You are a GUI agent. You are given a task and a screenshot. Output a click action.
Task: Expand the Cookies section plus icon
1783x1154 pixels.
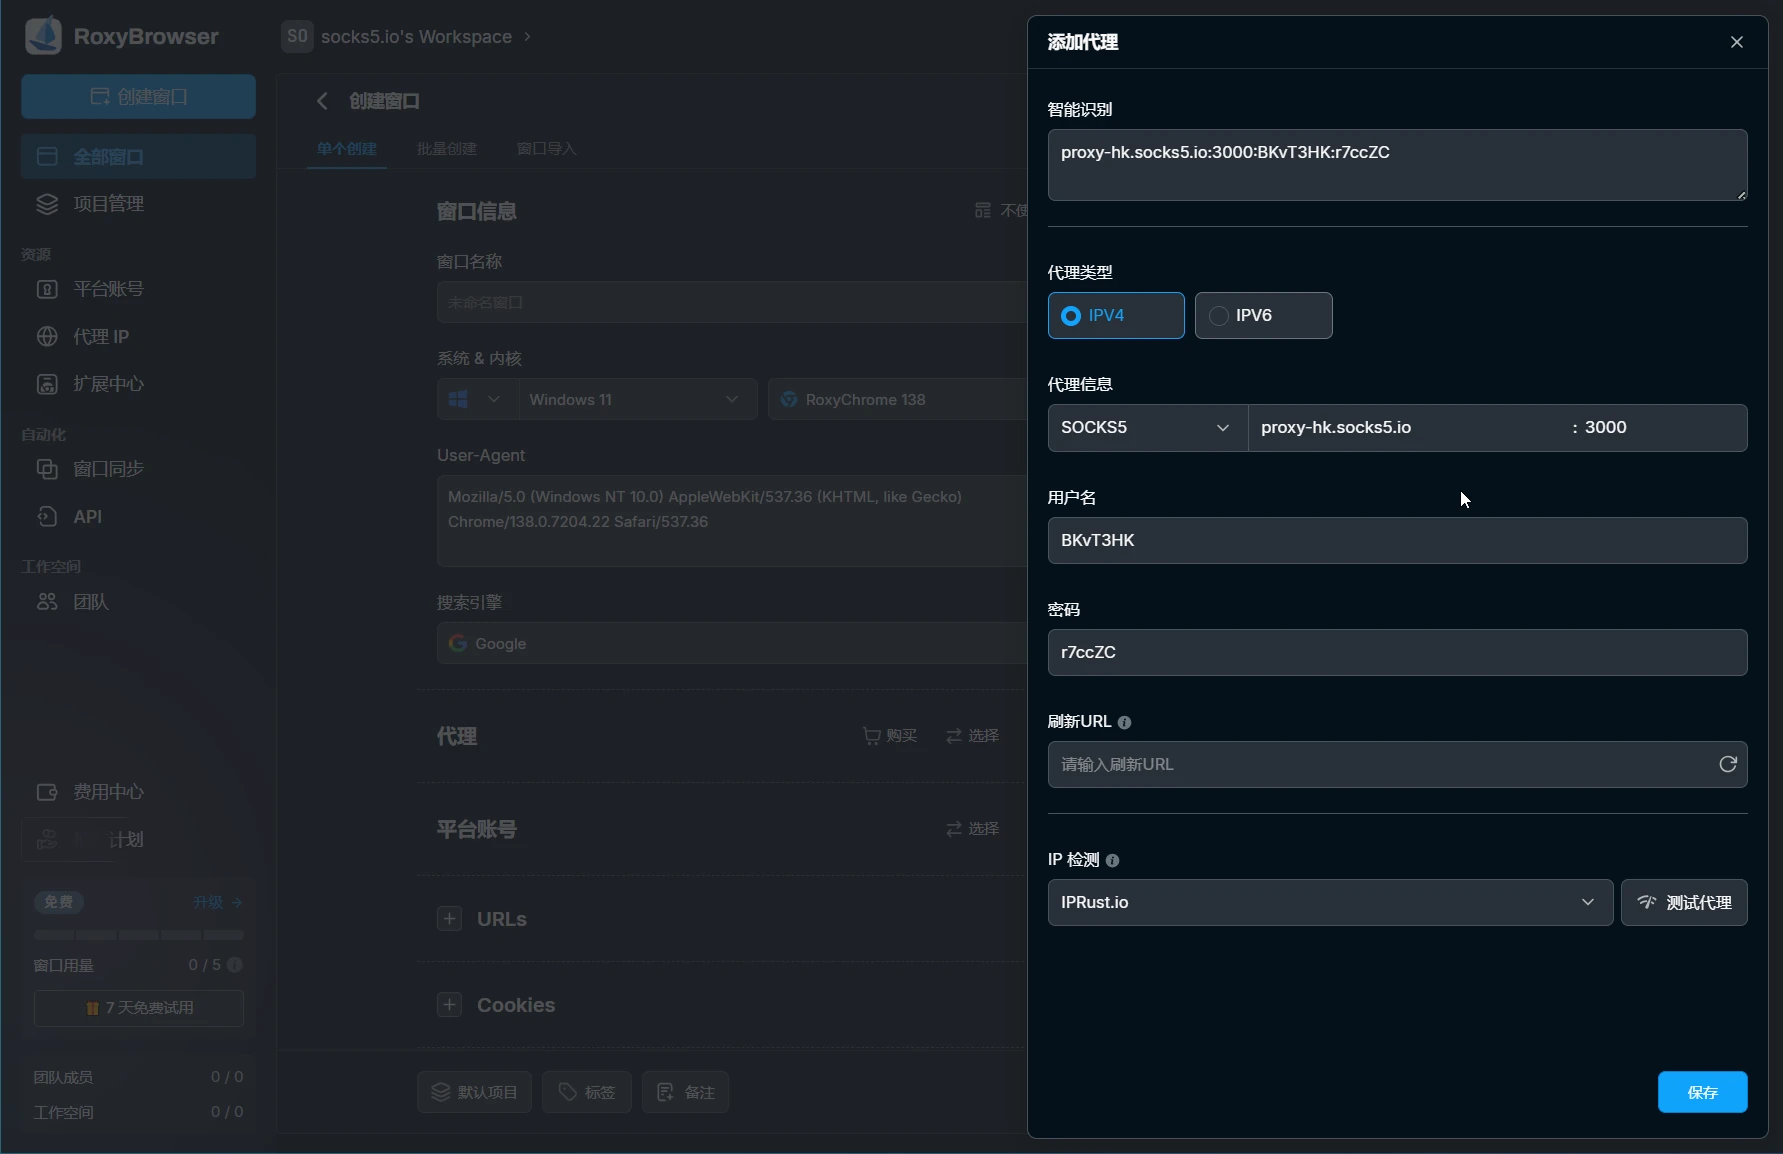tap(450, 1005)
